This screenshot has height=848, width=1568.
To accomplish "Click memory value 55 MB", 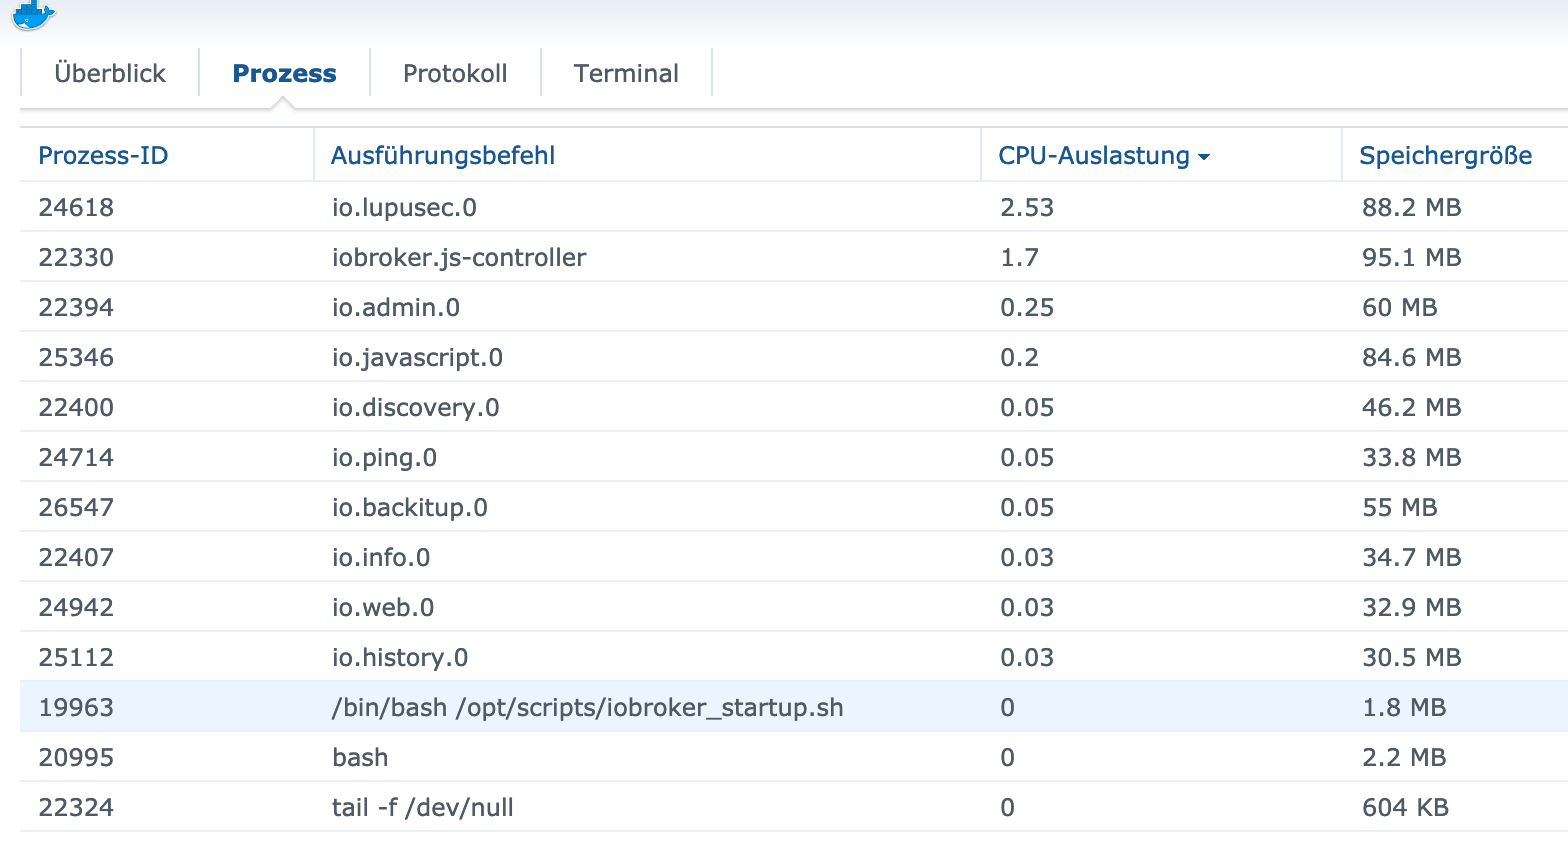I will 1399,507.
